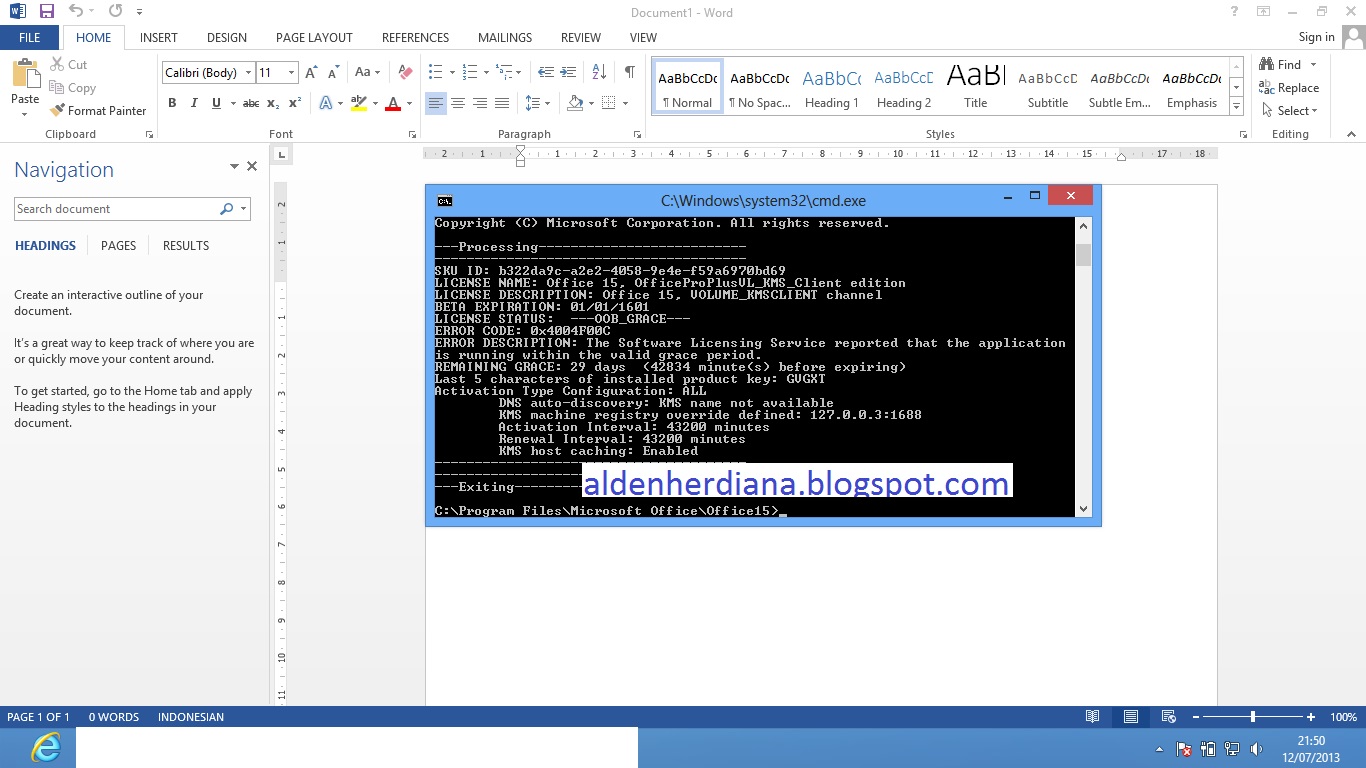Justify the paragraph text
The width and height of the screenshot is (1366, 768).
[502, 103]
